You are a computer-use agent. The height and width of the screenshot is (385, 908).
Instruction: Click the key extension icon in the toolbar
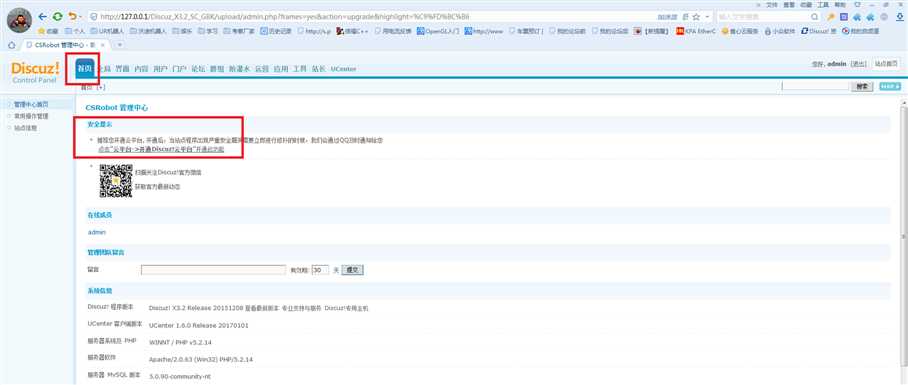(832, 17)
